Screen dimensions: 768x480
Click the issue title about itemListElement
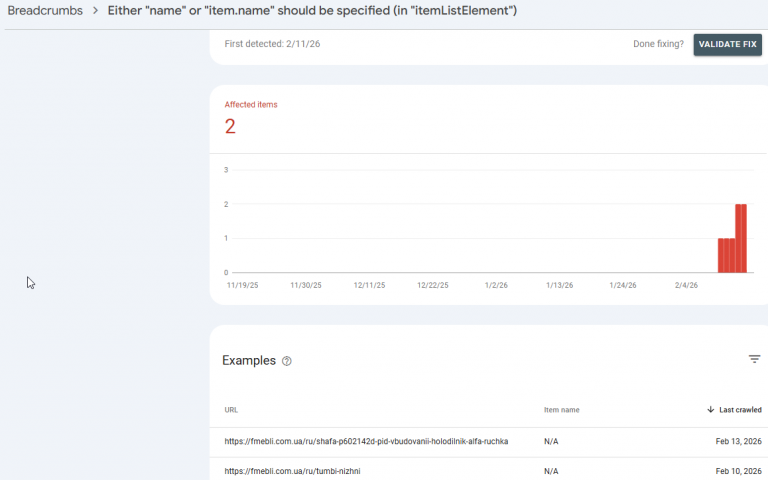coord(312,11)
